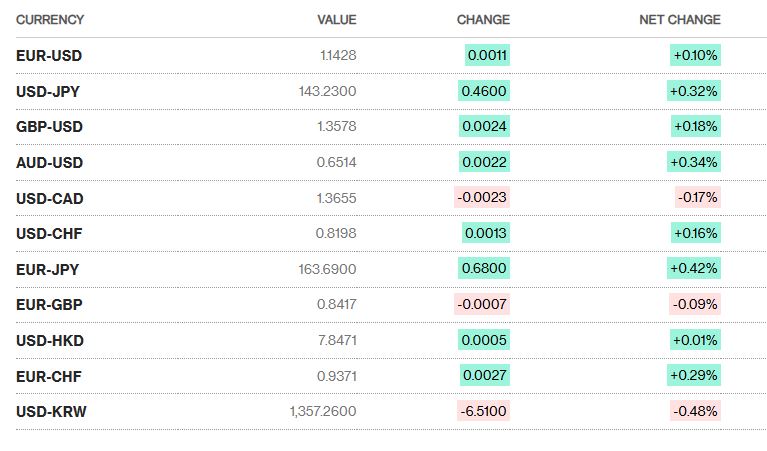The height and width of the screenshot is (451, 767).
Task: Click the red -0.17% net change badge
Action: pyautogui.click(x=697, y=199)
